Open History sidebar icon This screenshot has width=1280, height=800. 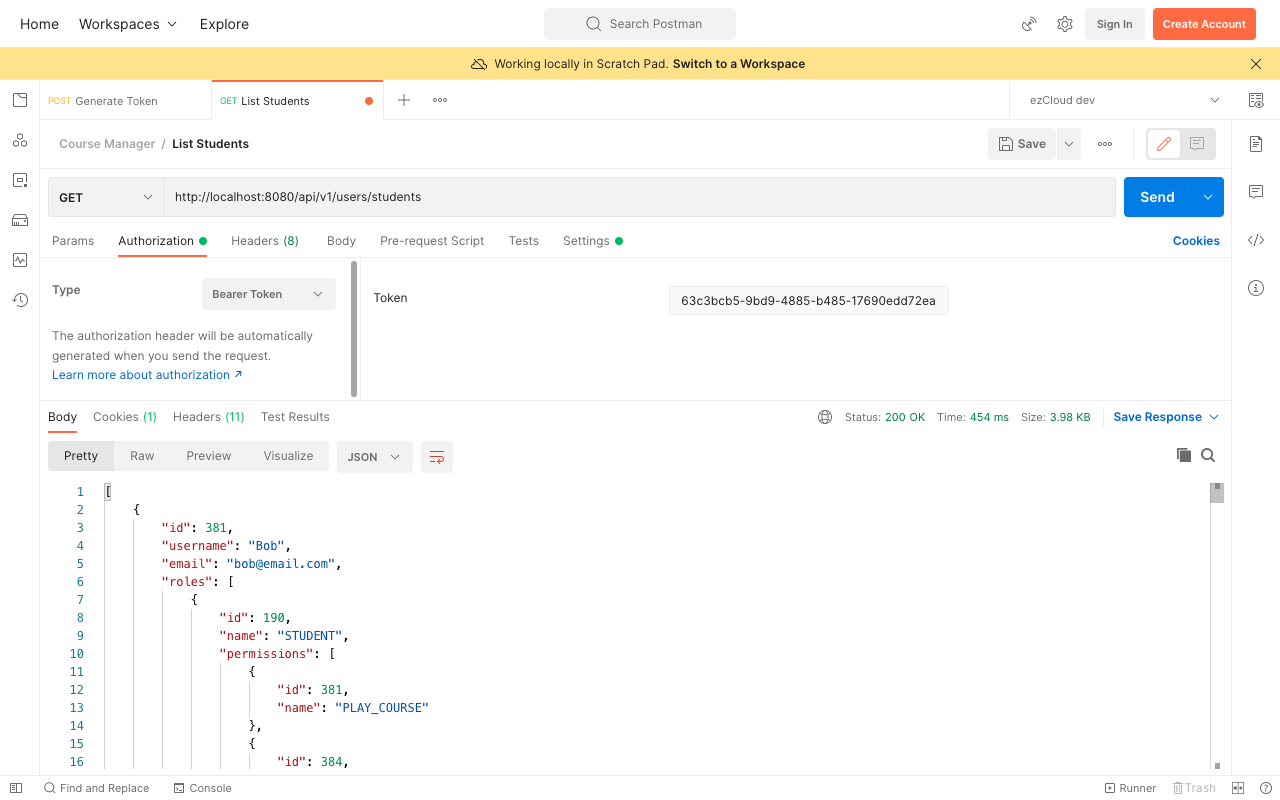pos(20,300)
